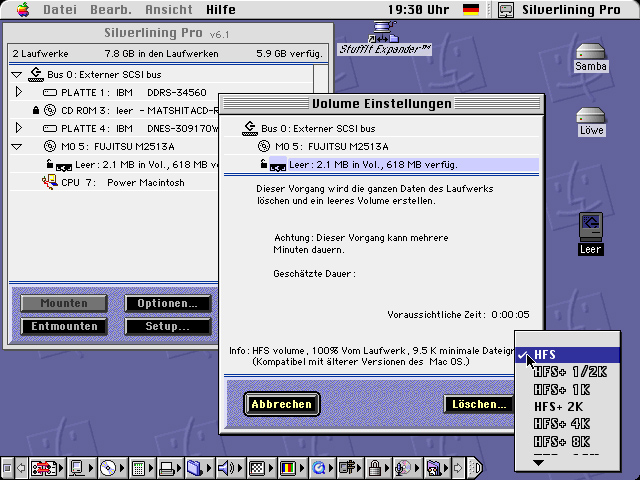Choose HFS+ 4K format option
The image size is (640, 480).
pos(567,424)
